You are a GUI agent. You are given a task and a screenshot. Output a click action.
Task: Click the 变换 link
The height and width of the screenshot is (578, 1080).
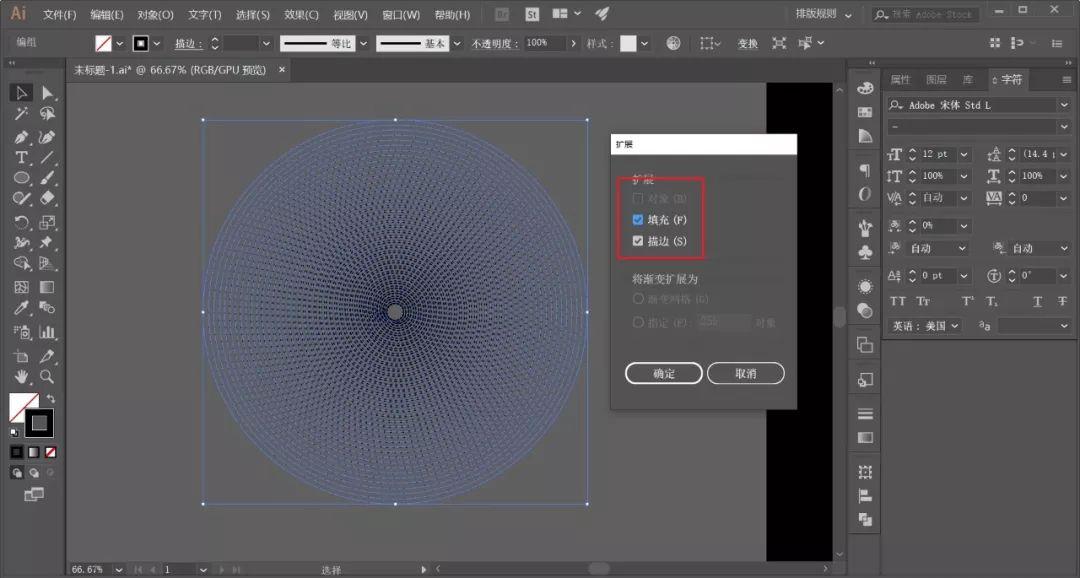click(x=747, y=43)
